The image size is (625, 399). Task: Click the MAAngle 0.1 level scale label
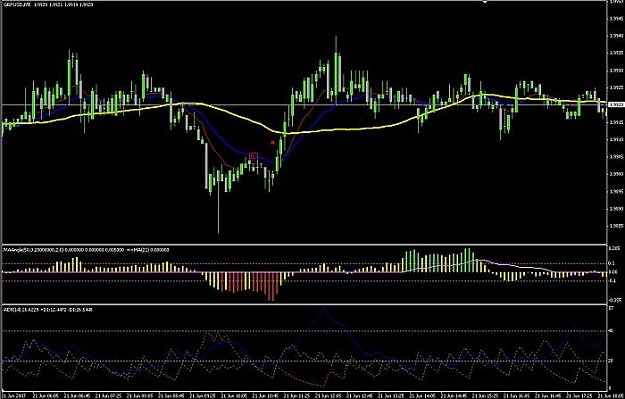pyautogui.click(x=611, y=263)
